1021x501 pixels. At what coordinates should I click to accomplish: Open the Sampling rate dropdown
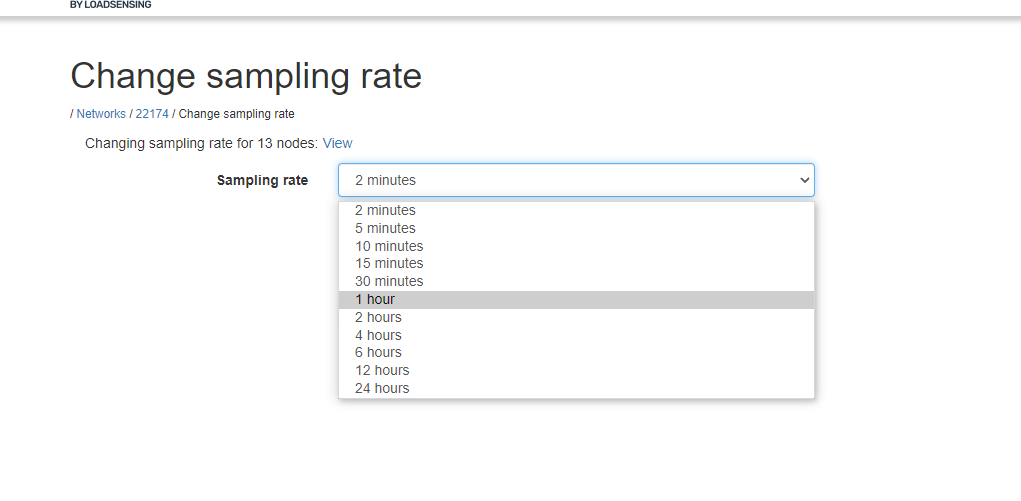(x=576, y=180)
